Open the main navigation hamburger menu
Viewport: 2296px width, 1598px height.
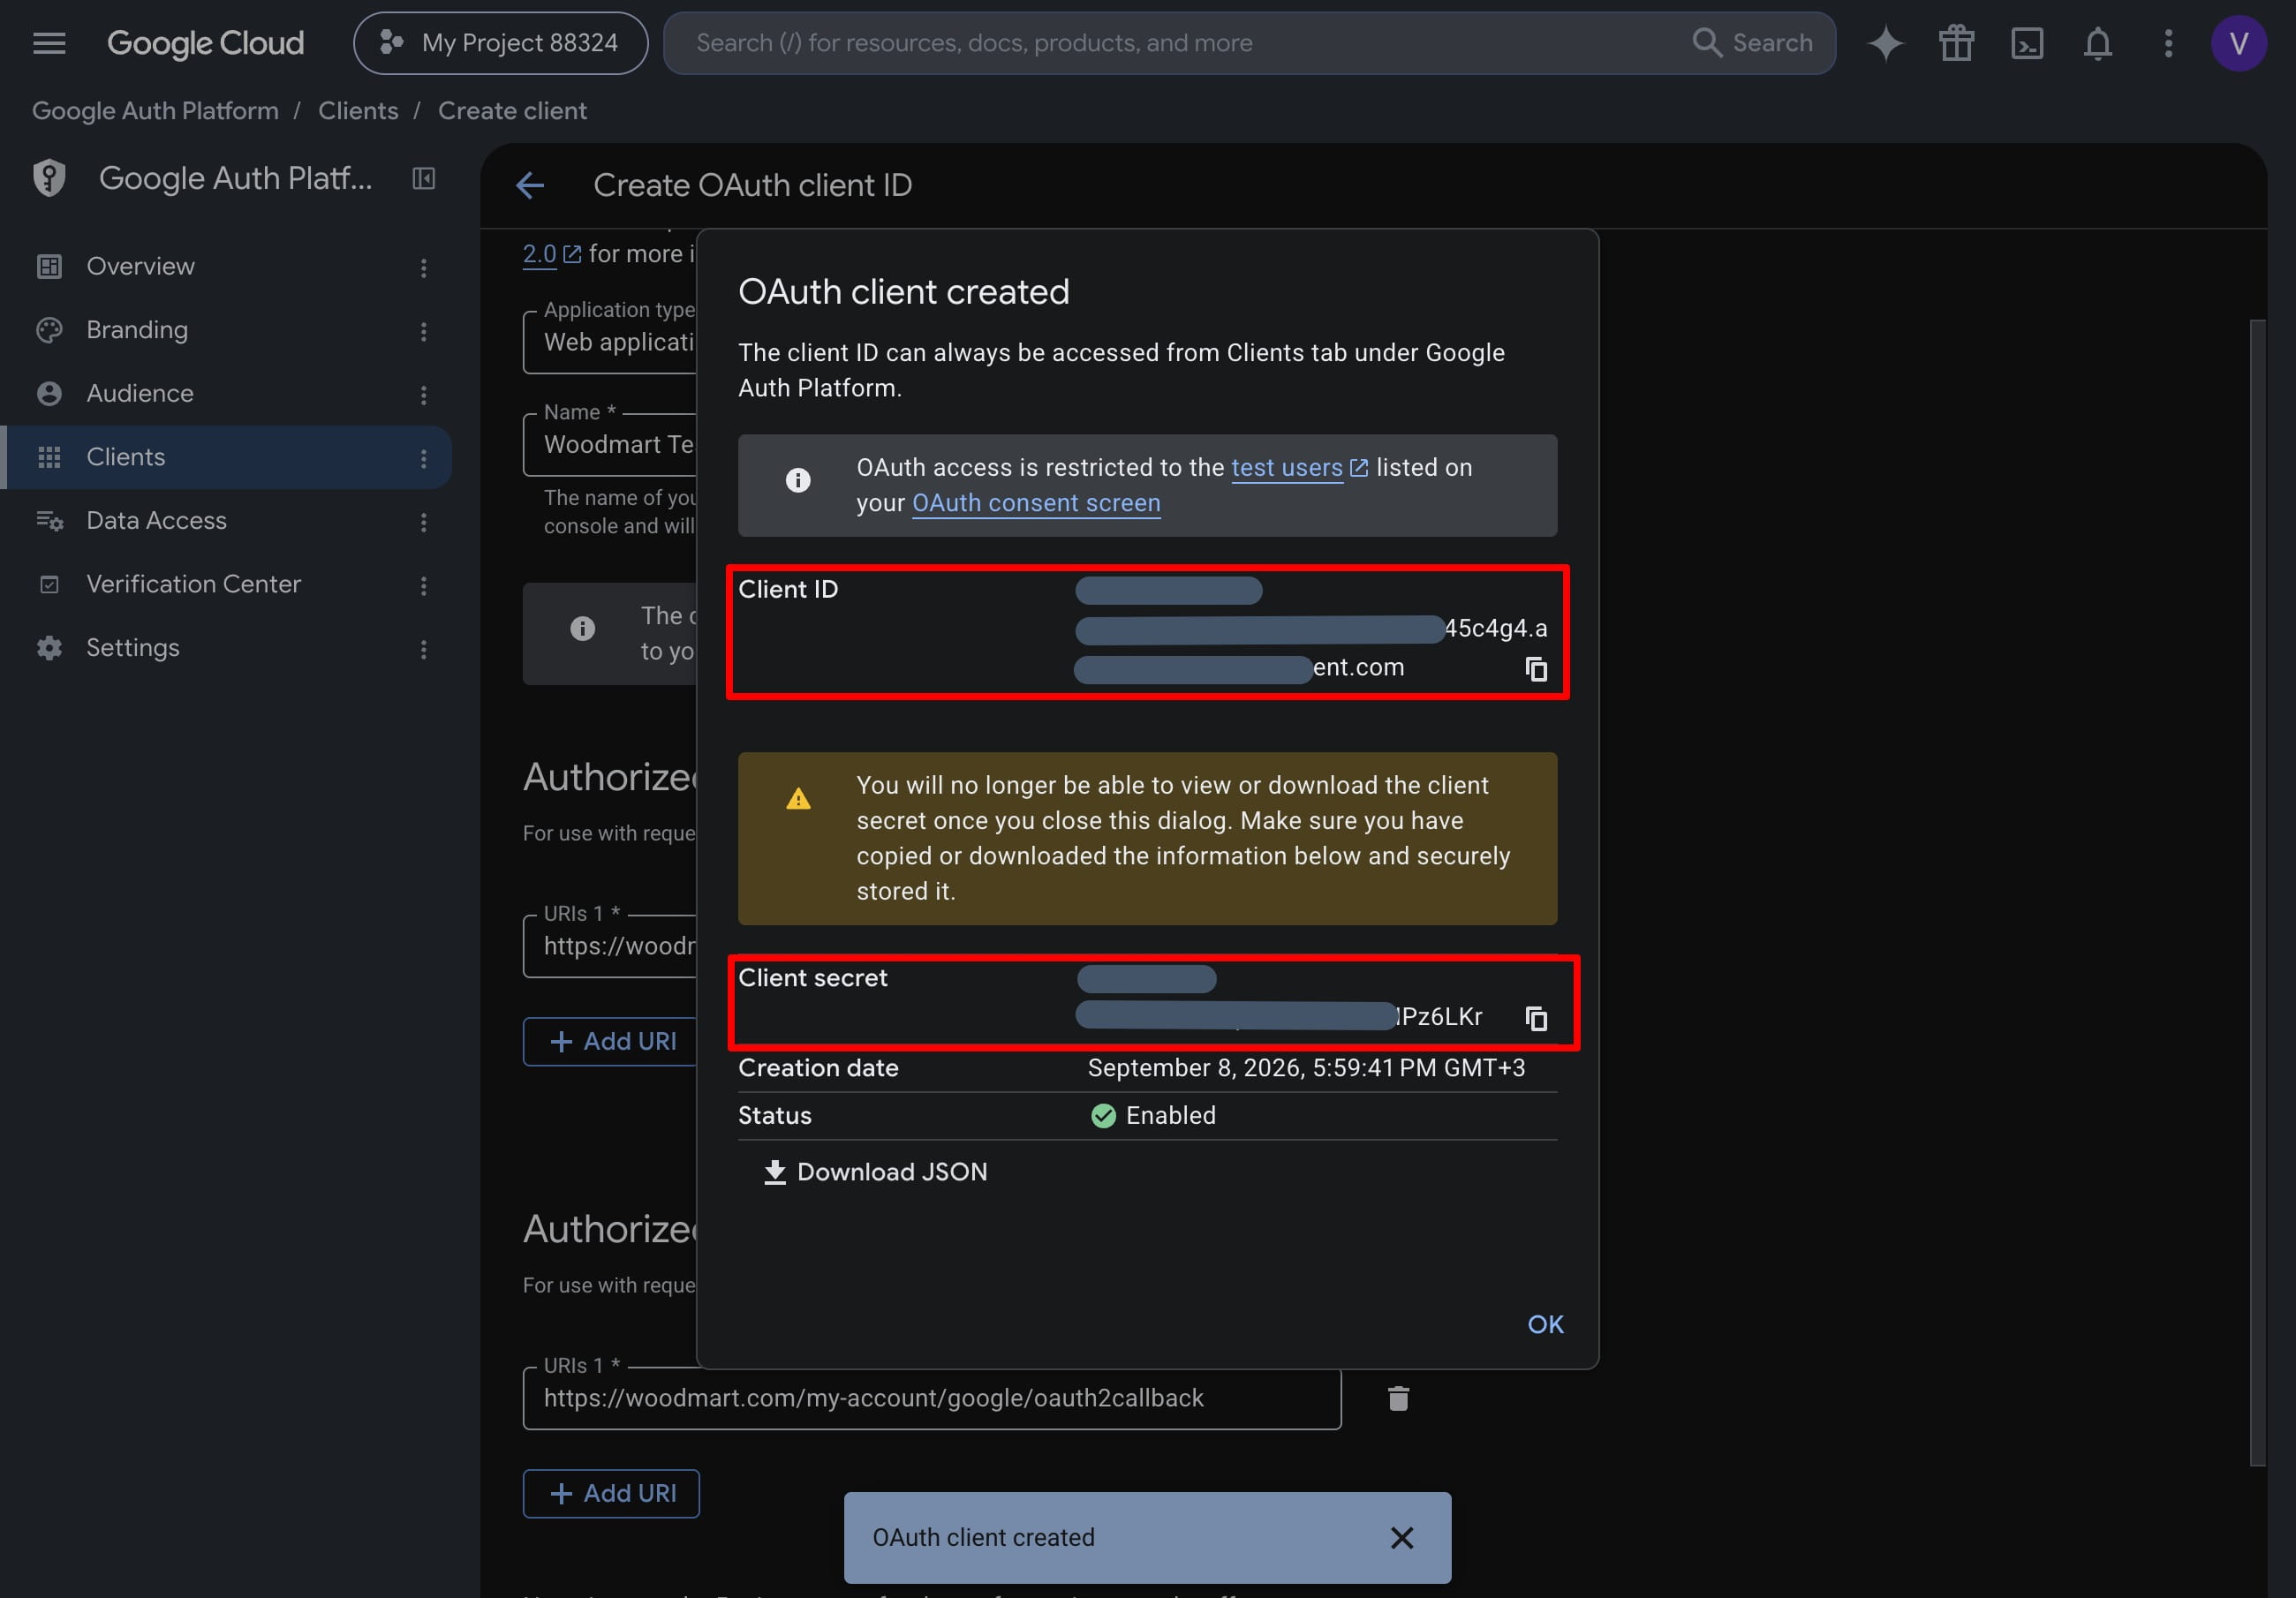(49, 43)
